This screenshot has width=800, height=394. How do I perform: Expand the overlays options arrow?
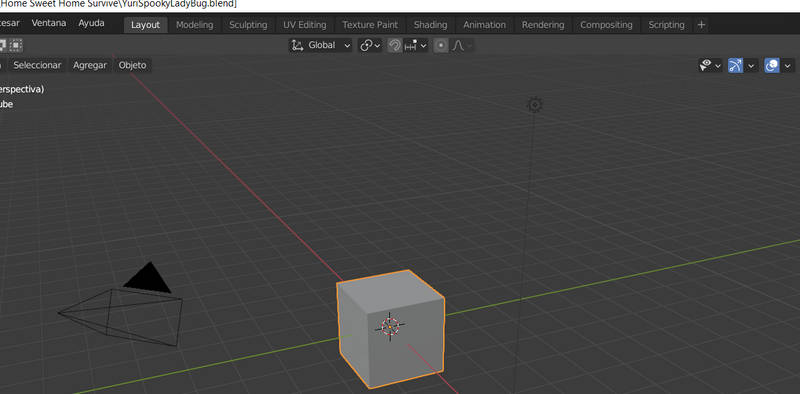point(787,66)
